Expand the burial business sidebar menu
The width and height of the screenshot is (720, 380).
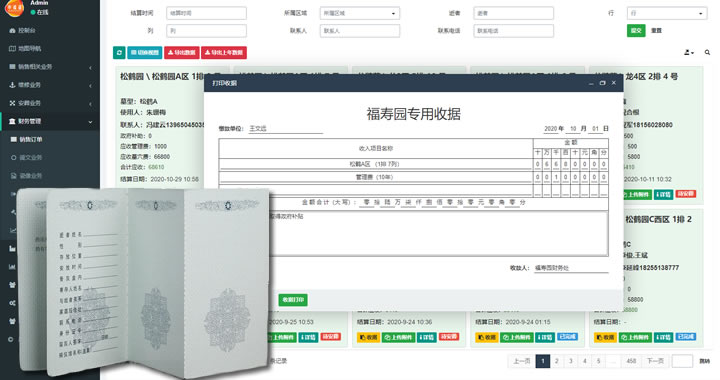coord(50,103)
